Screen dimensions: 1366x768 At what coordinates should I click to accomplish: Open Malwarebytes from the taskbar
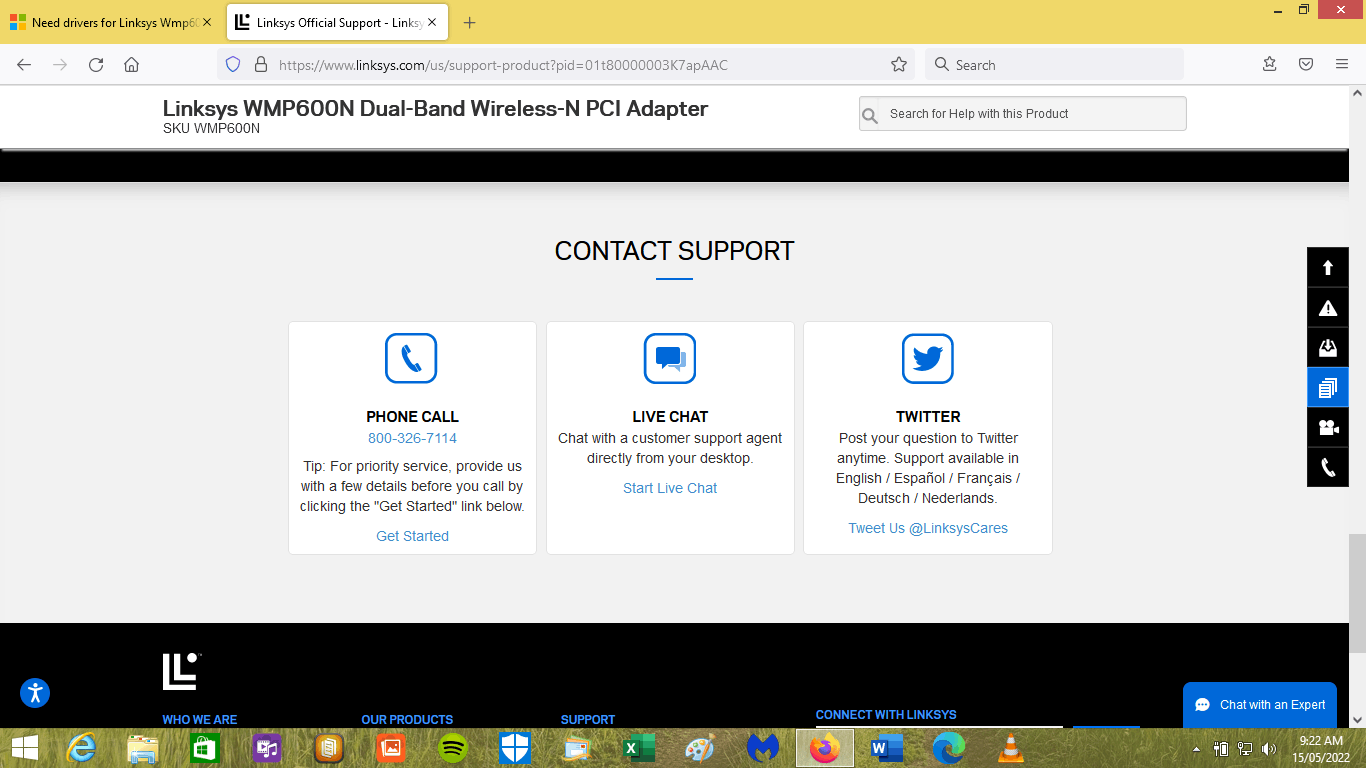763,748
